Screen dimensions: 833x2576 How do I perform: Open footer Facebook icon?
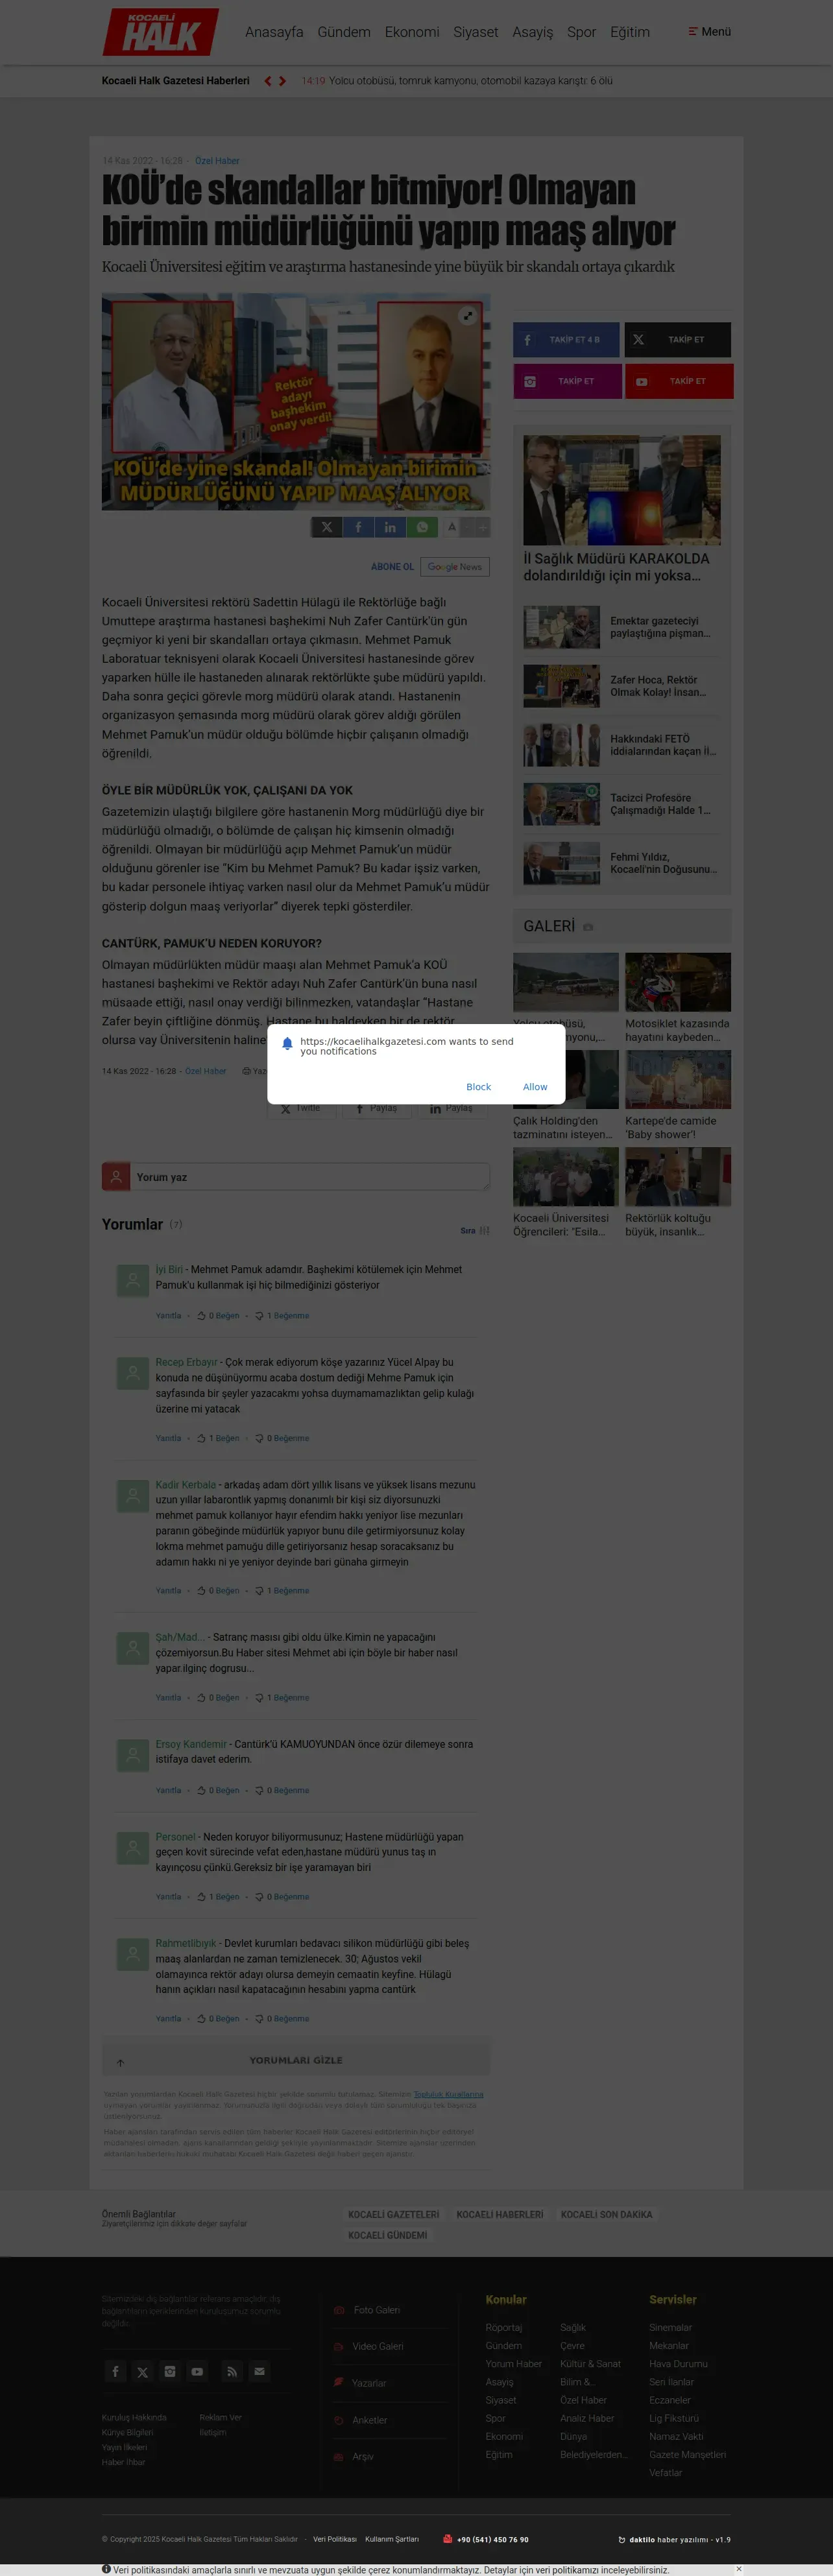115,2371
